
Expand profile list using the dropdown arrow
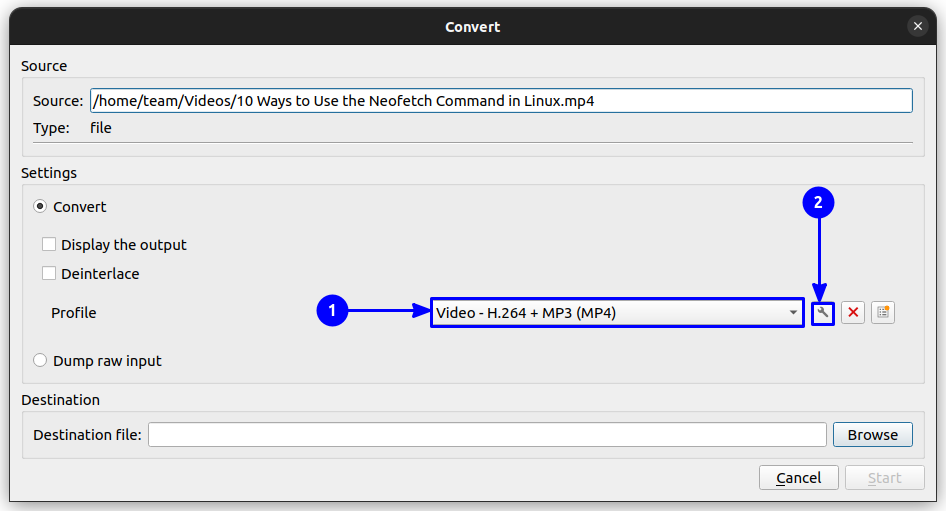point(793,313)
